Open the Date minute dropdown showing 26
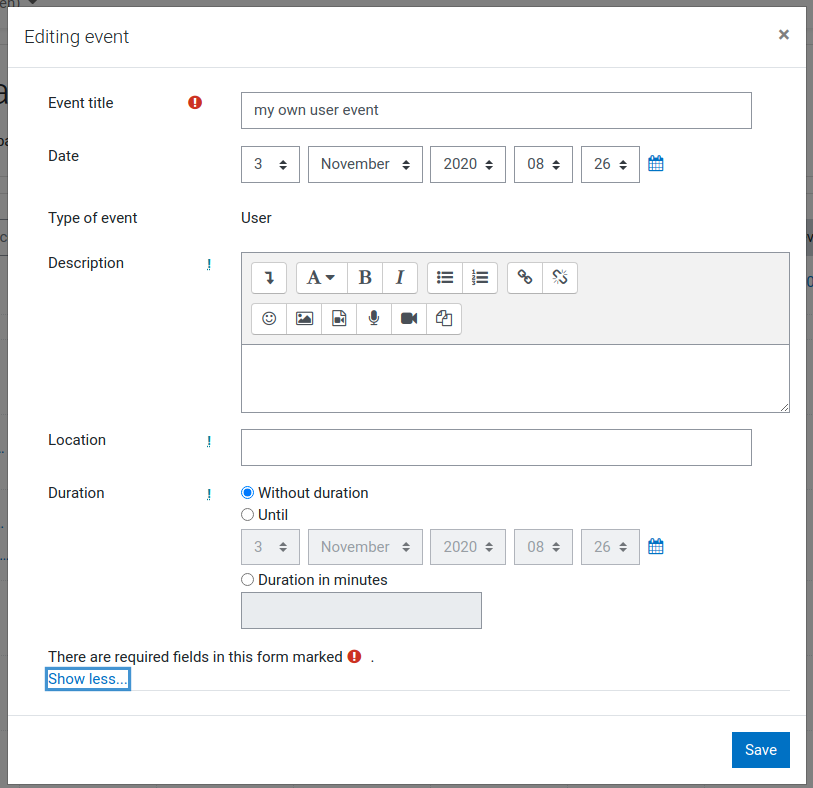Image resolution: width=813 pixels, height=788 pixels. [x=610, y=164]
